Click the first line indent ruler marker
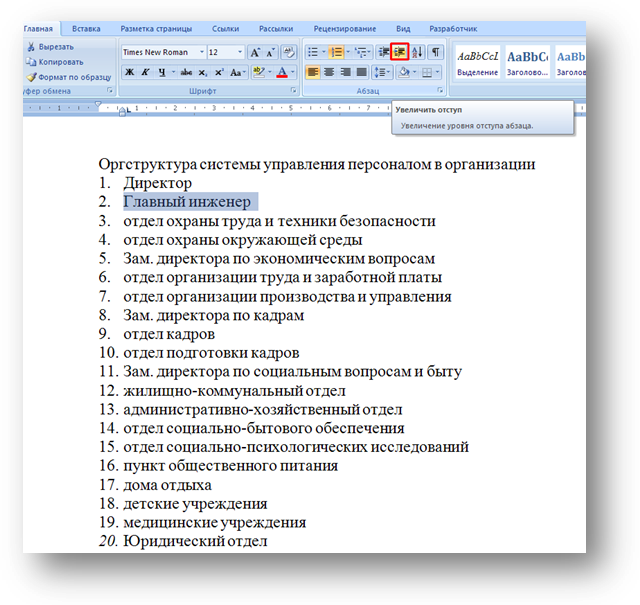 click(x=98, y=105)
